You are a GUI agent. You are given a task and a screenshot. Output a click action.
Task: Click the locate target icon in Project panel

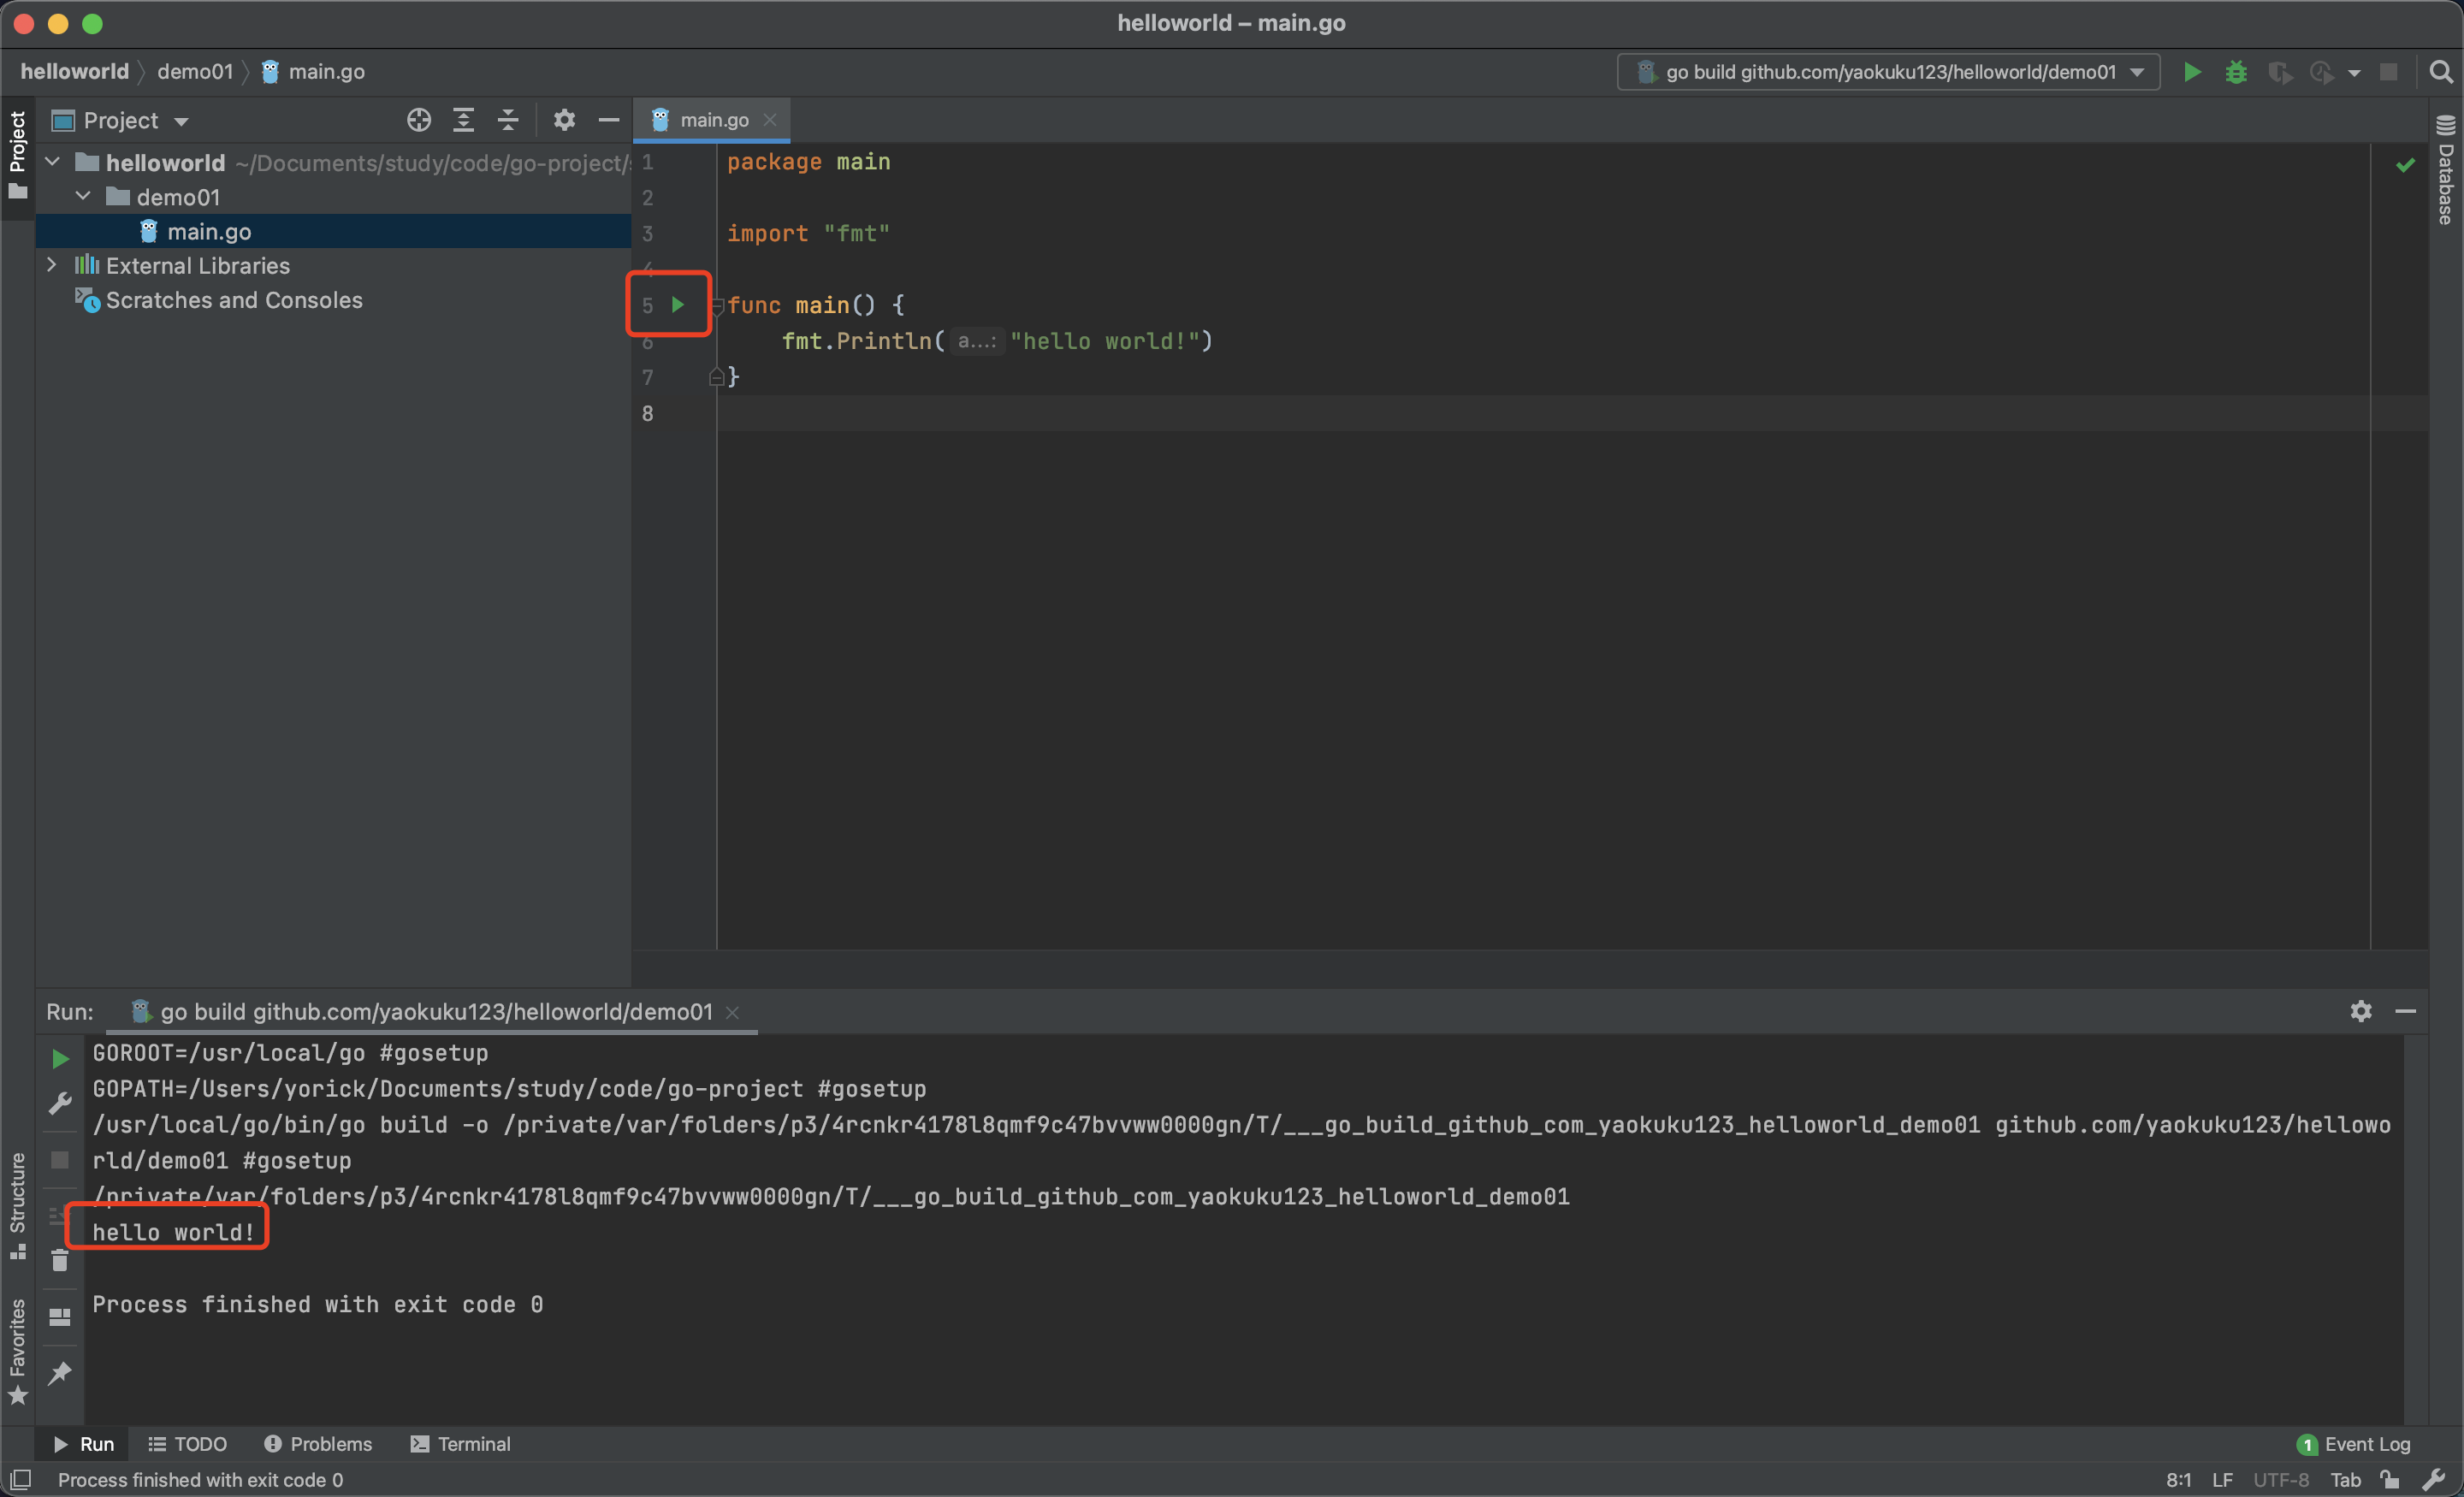point(419,121)
